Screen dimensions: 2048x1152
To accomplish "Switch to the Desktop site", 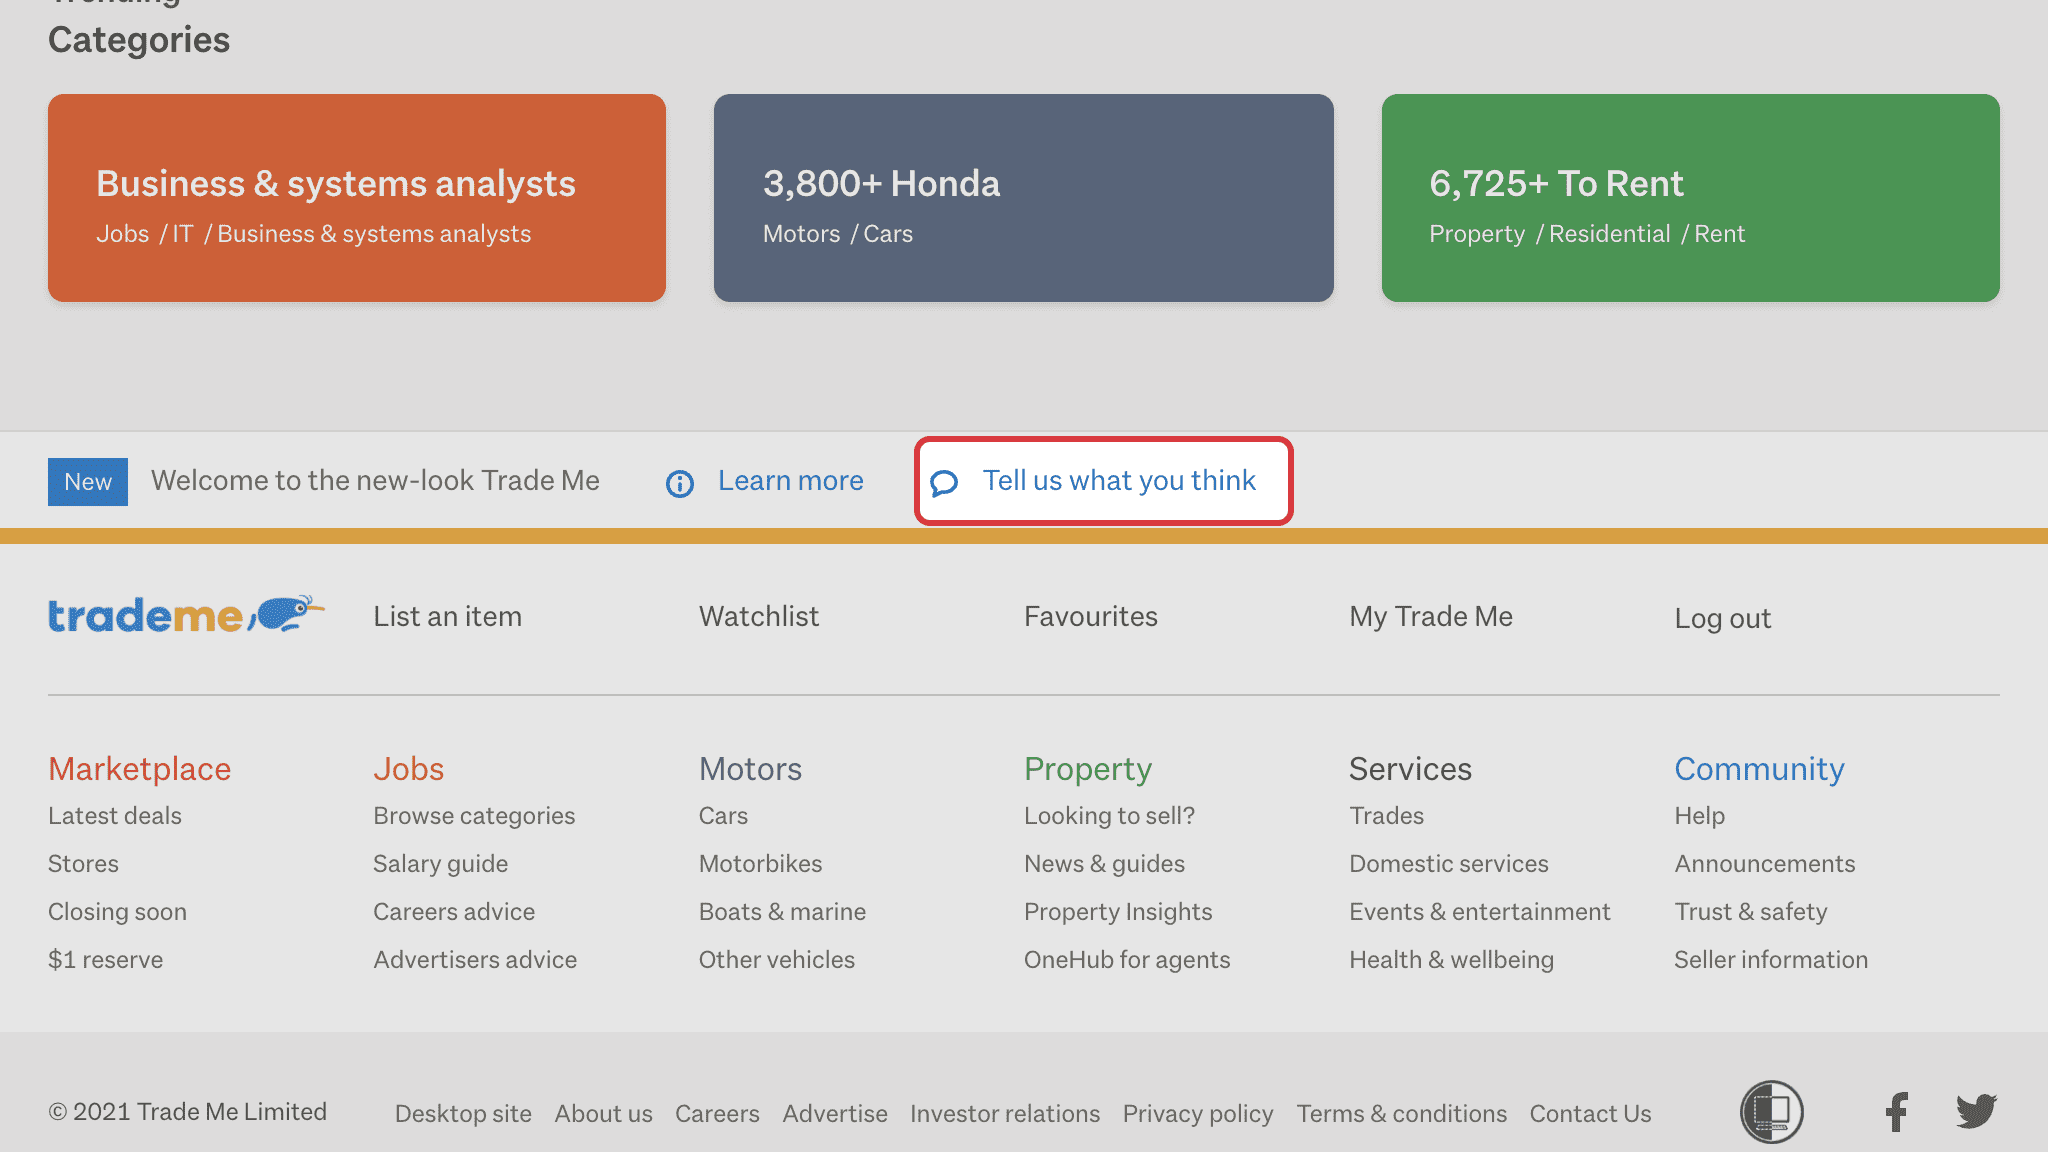I will pyautogui.click(x=462, y=1113).
